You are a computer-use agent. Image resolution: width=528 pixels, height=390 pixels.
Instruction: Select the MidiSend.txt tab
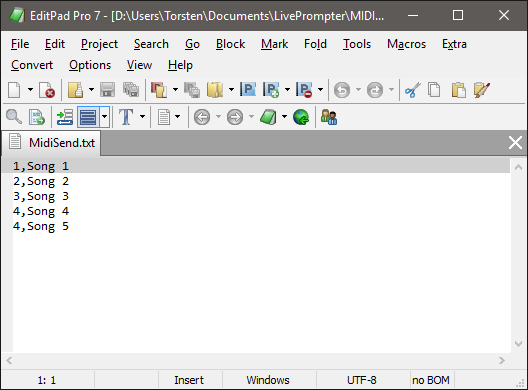click(51, 143)
